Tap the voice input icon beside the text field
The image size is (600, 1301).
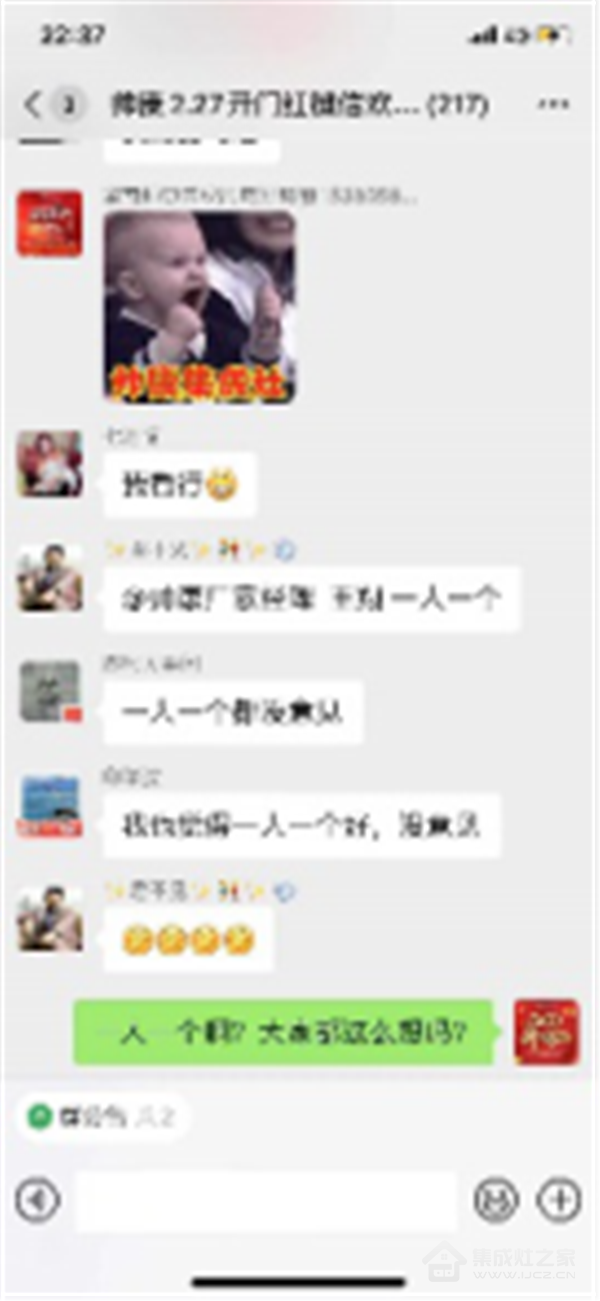coord(38,1199)
